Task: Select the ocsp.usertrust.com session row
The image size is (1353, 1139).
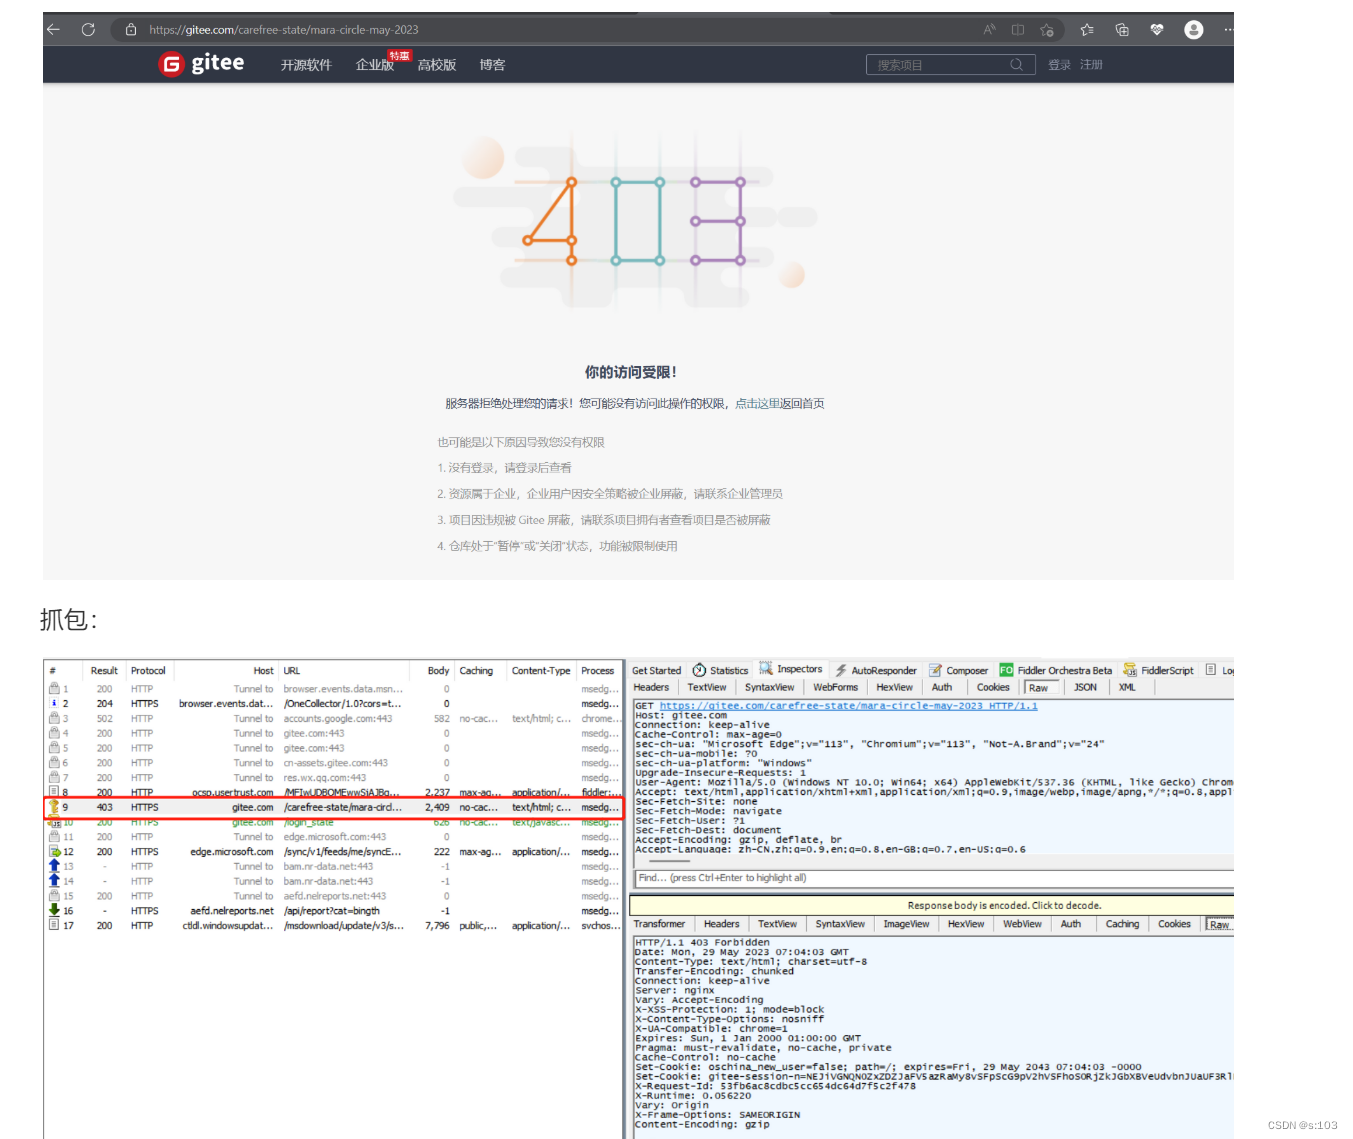Action: tap(331, 792)
